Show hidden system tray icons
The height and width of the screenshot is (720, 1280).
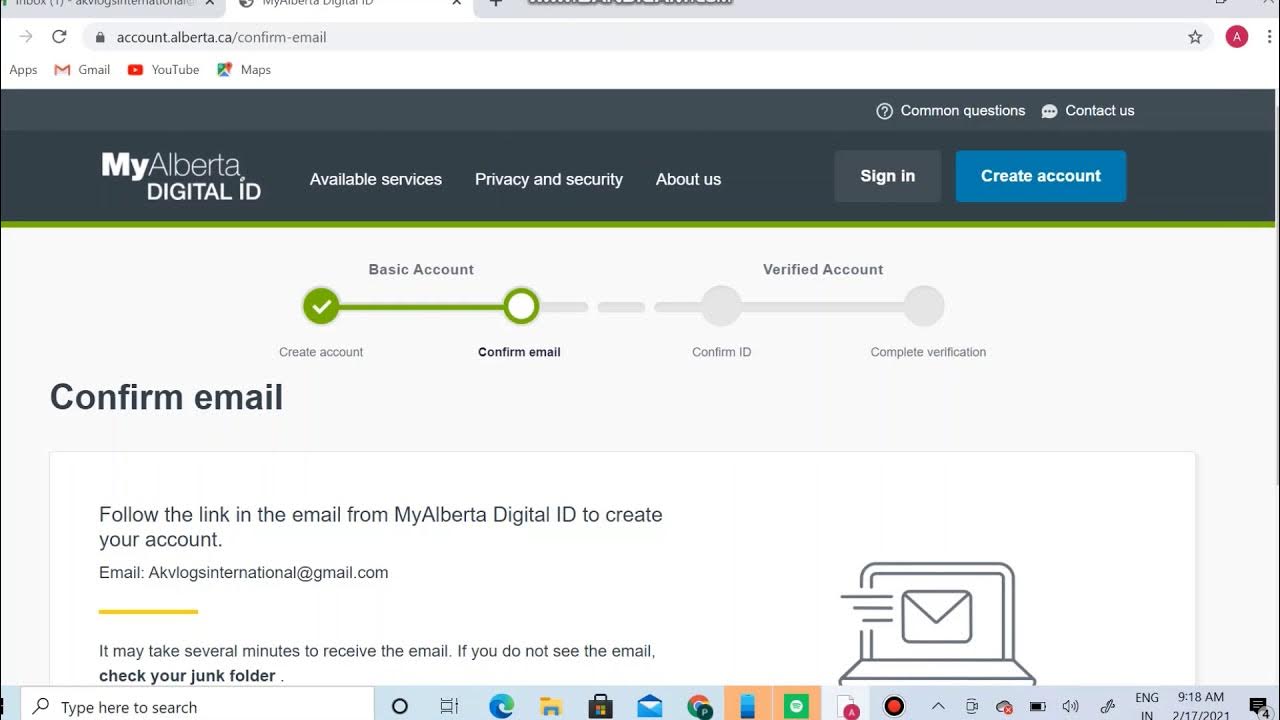point(938,707)
